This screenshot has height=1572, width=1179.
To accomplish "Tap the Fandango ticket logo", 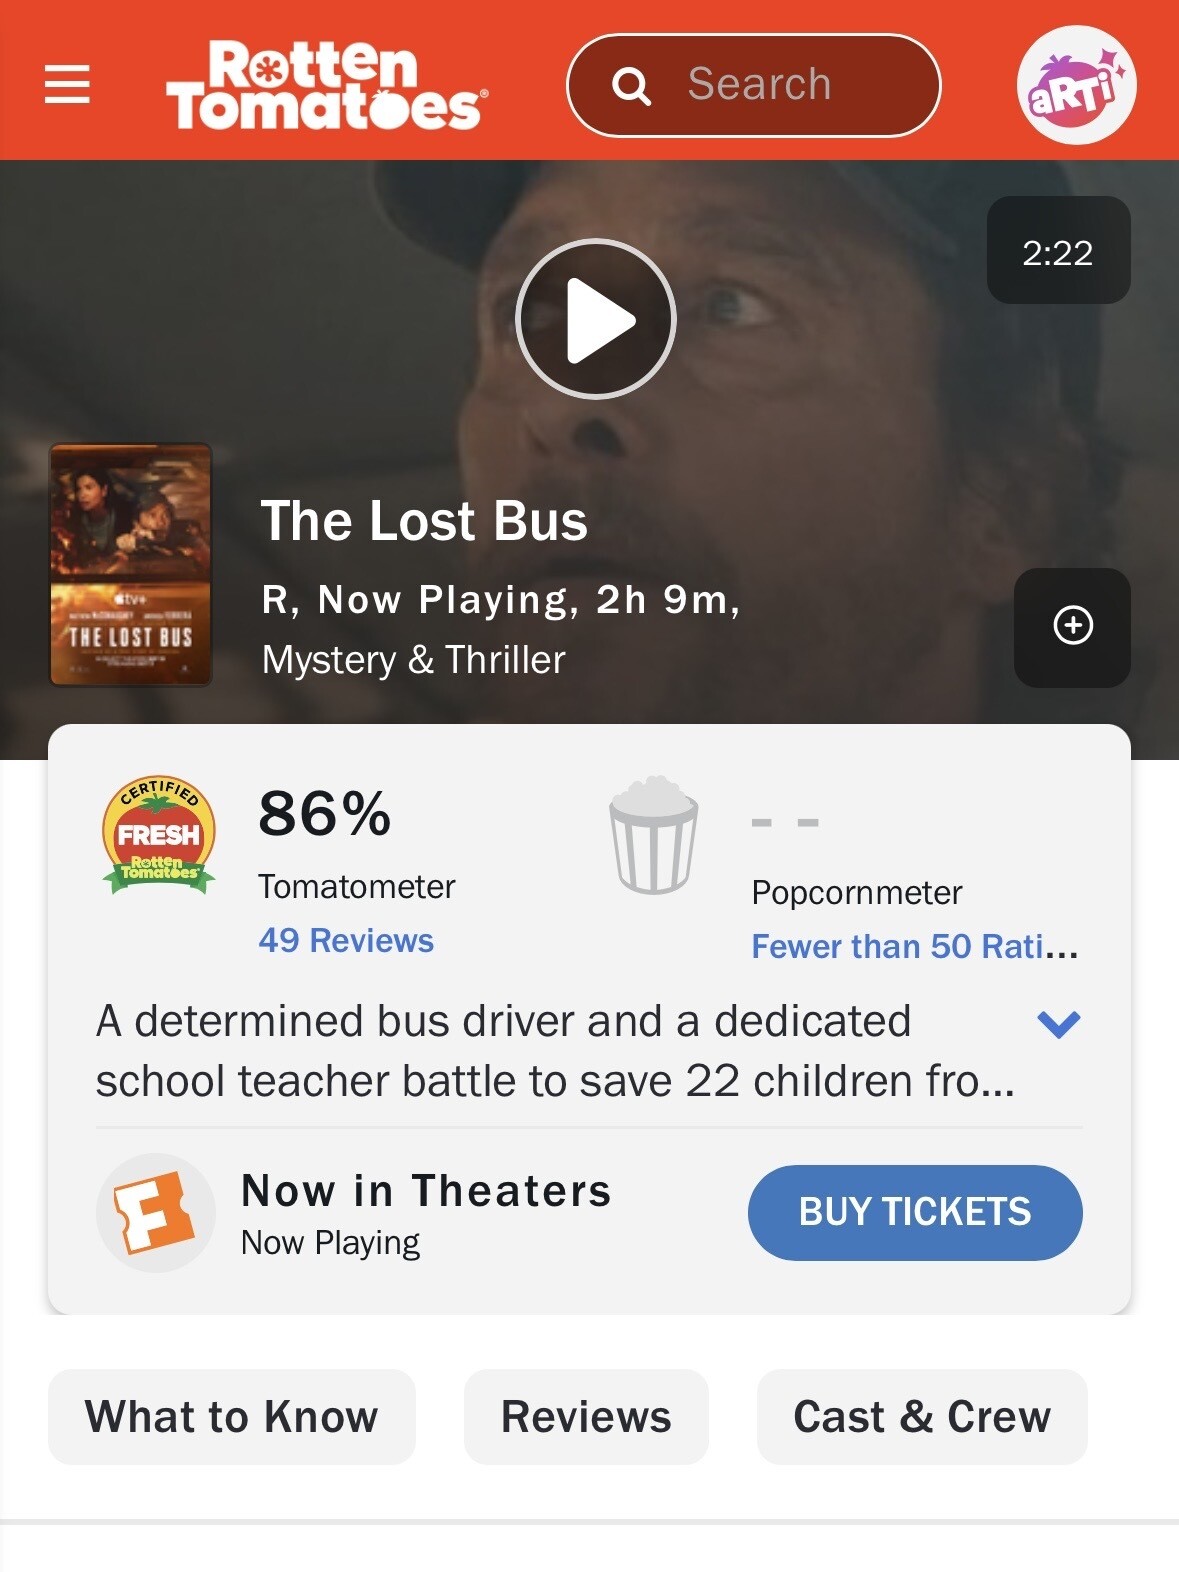I will point(155,1212).
